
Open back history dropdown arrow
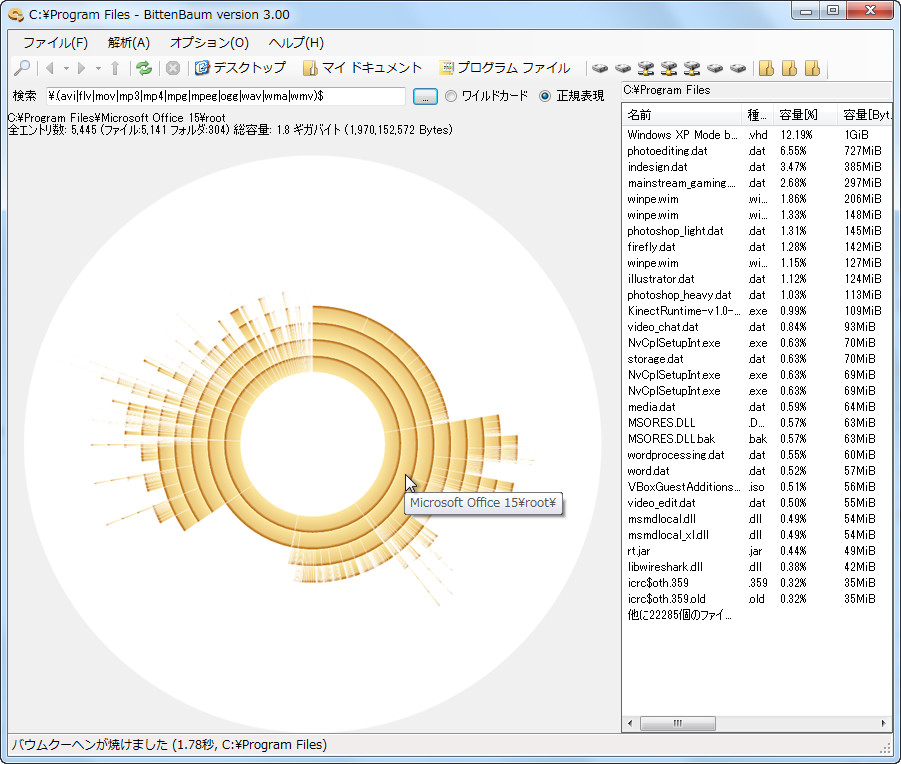tap(66, 68)
